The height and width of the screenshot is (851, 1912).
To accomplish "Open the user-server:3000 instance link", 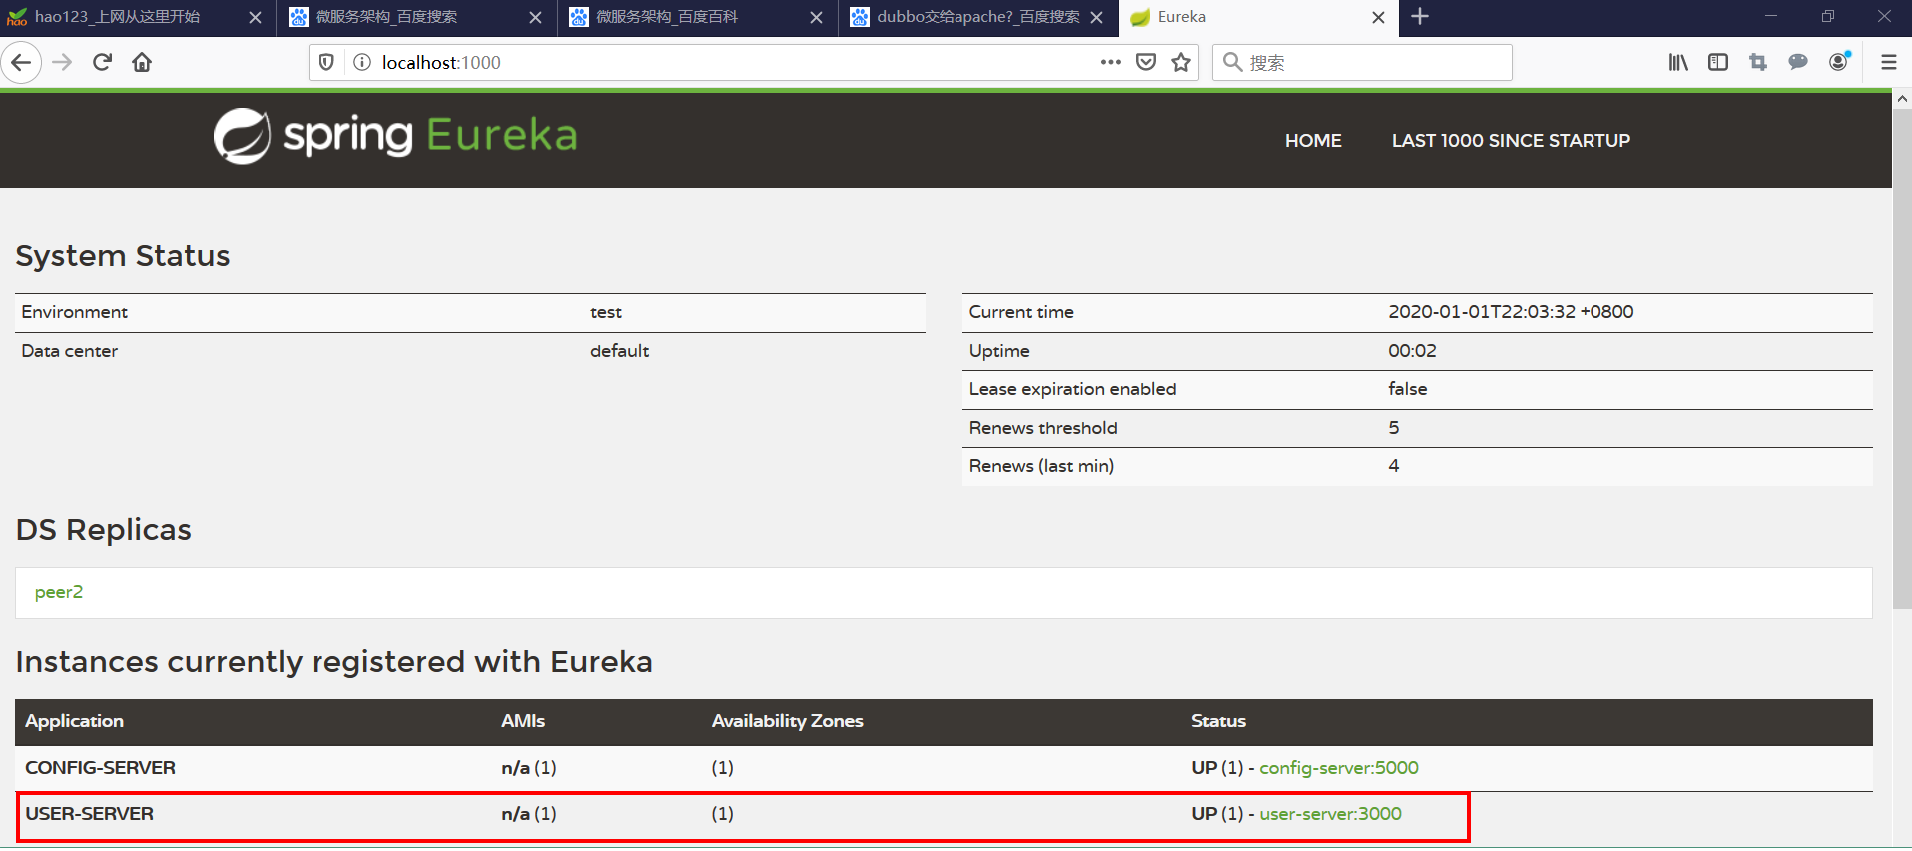I will click(1330, 814).
